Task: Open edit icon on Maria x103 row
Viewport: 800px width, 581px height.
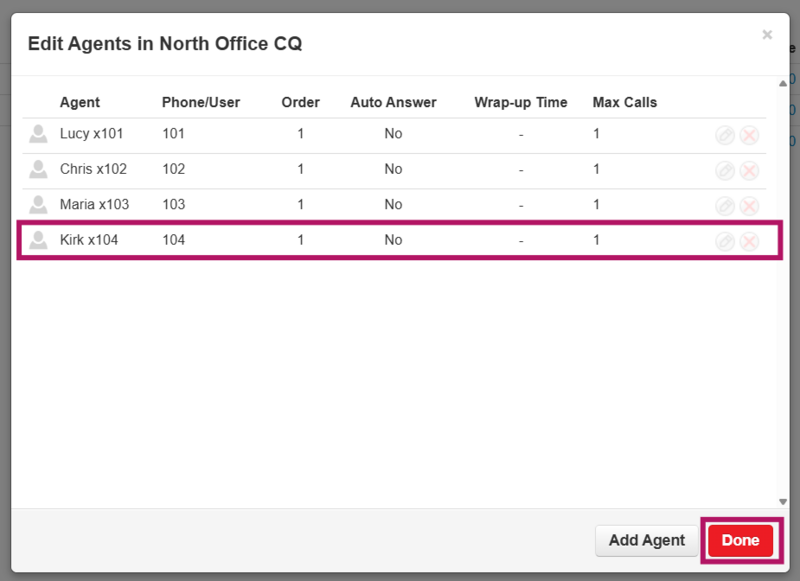Action: [725, 205]
